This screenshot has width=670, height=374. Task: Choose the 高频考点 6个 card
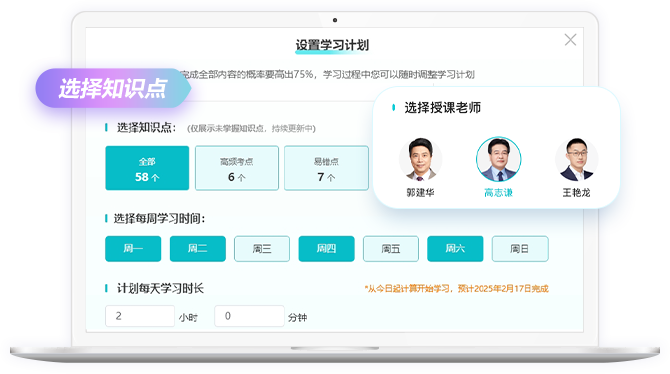pos(237,168)
